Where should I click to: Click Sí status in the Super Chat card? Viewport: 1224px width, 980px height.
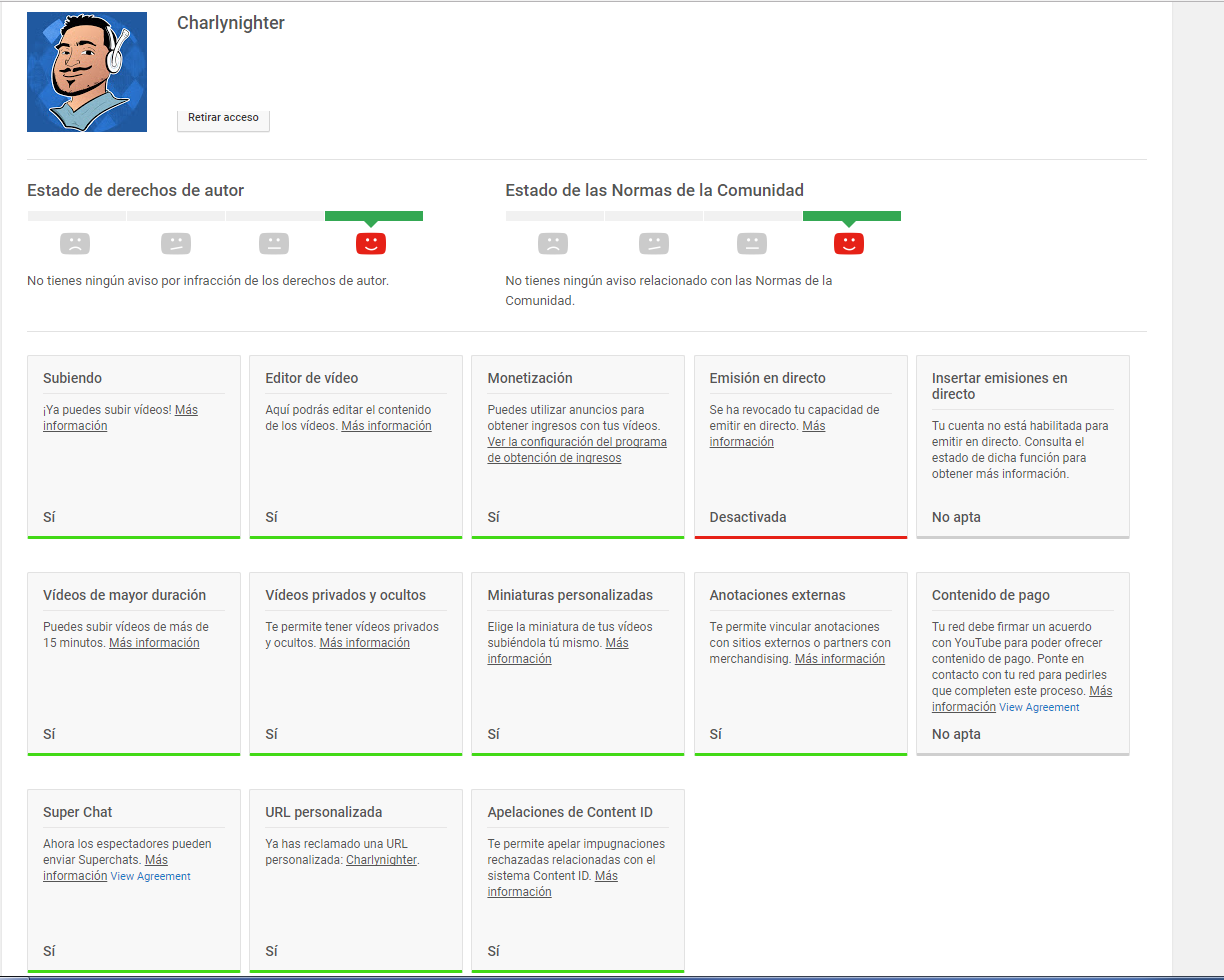click(49, 951)
